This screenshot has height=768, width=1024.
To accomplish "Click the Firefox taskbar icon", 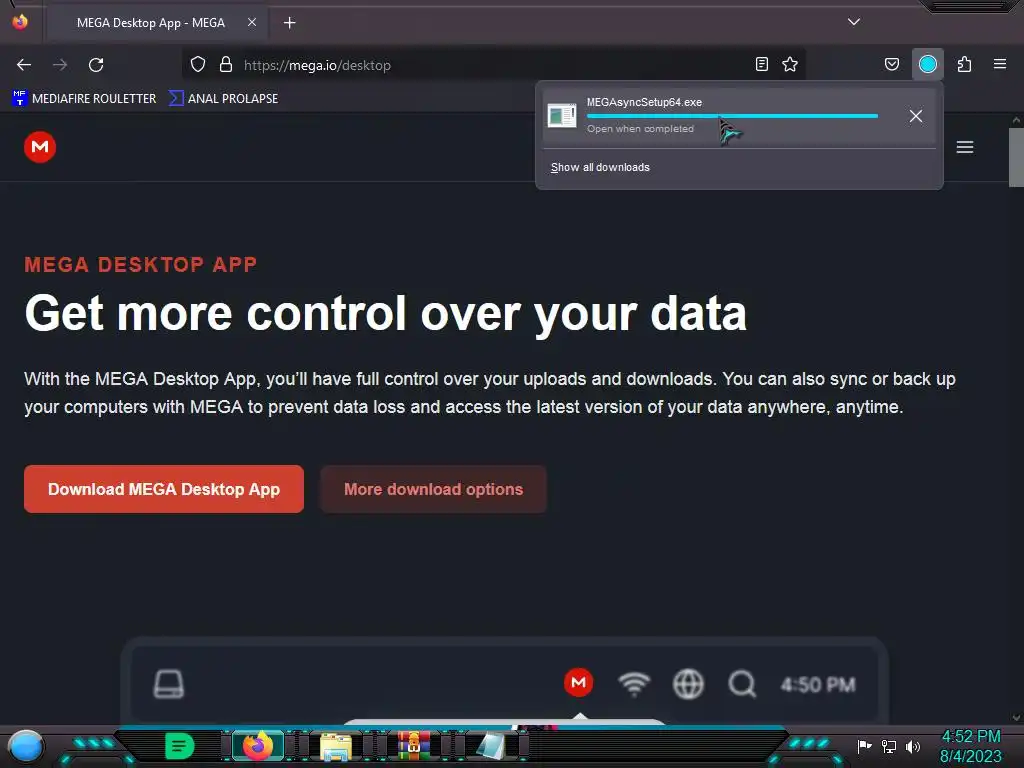I will point(257,745).
